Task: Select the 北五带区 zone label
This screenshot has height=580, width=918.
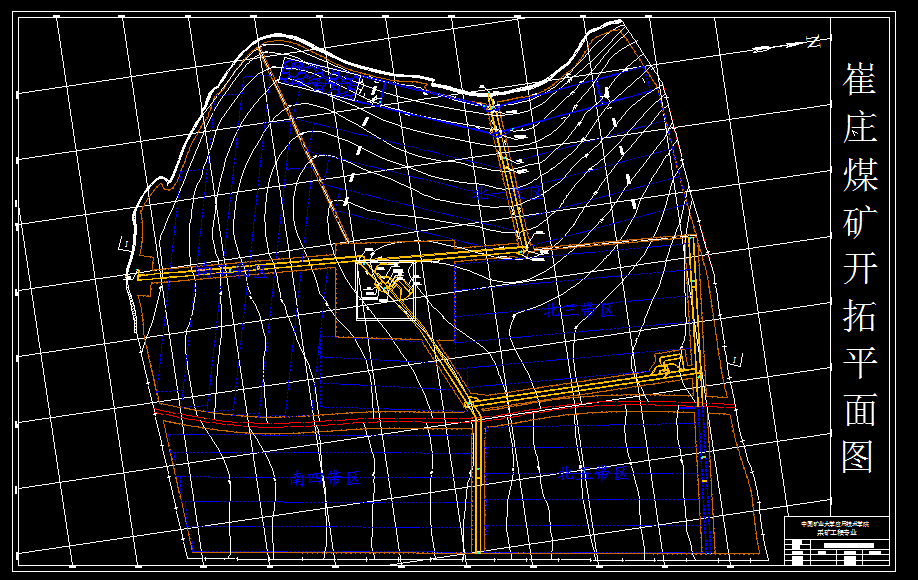Action: tap(592, 473)
